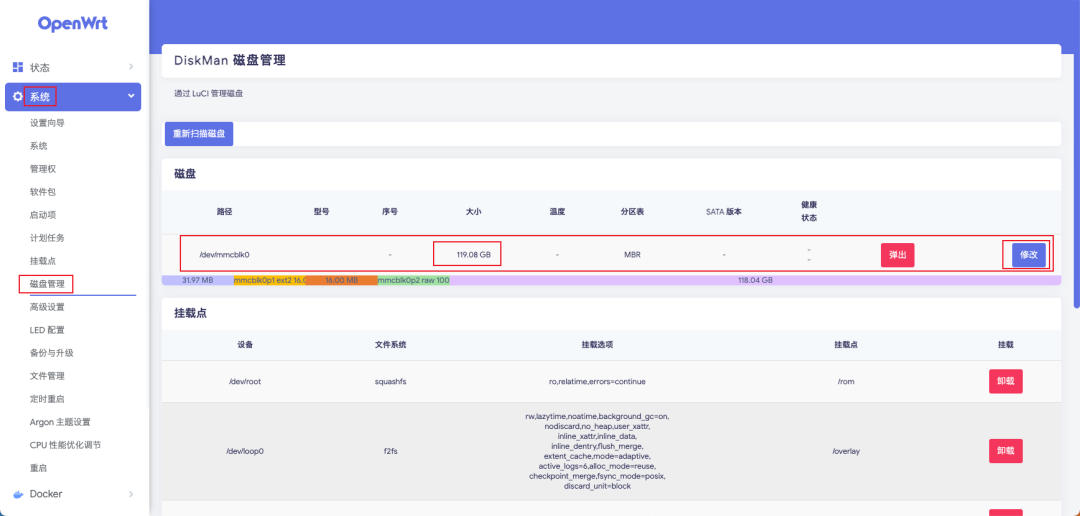
Task: Click the /dev/loop0 device cell
Action: [x=245, y=451]
